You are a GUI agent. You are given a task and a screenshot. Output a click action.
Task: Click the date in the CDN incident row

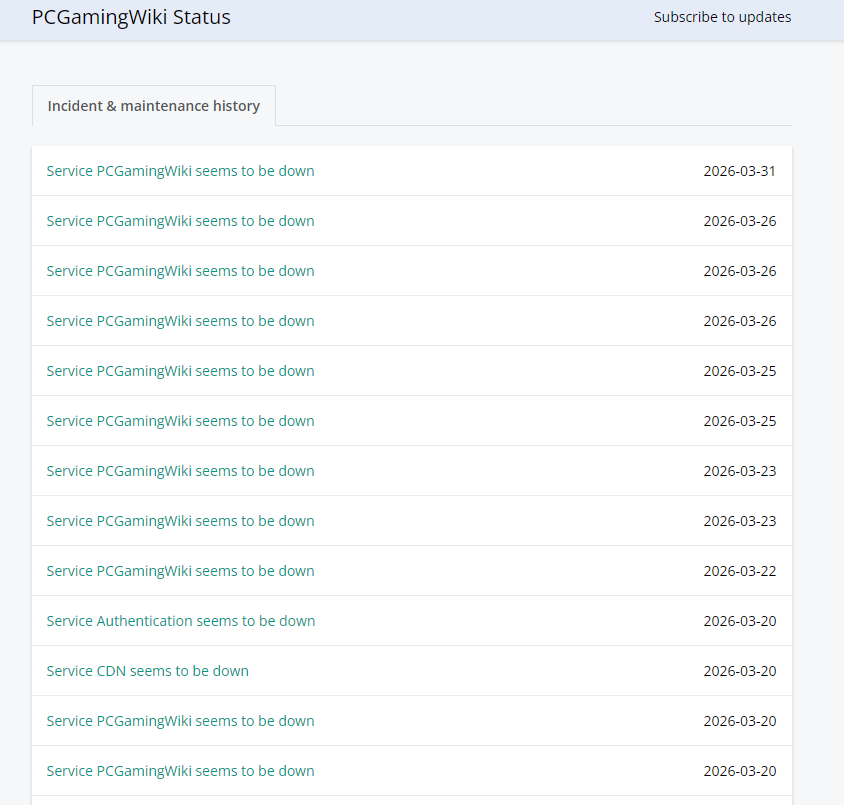tap(740, 671)
